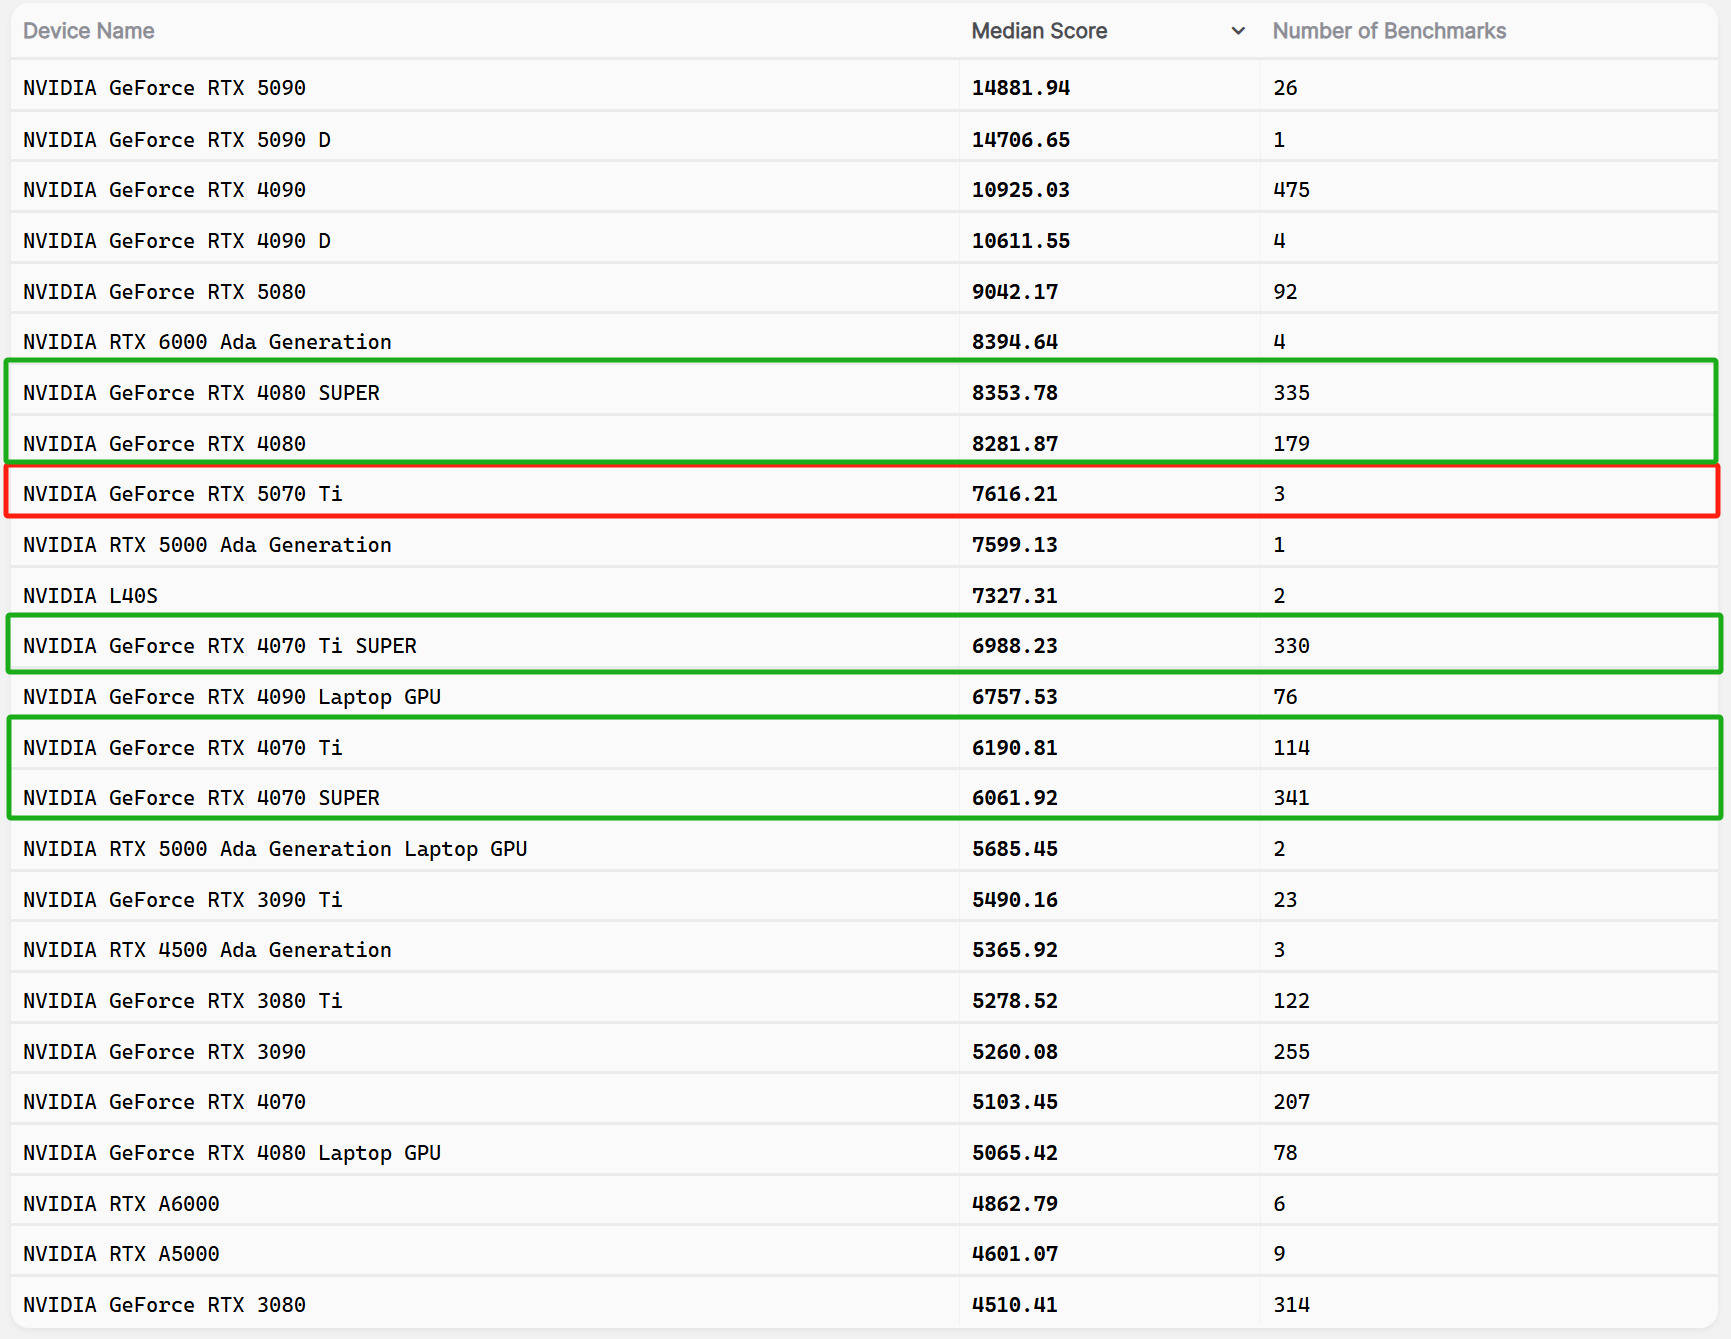Click benchmark count 255 for RTX 3090
This screenshot has height=1339, width=1731.
coord(1291,1052)
